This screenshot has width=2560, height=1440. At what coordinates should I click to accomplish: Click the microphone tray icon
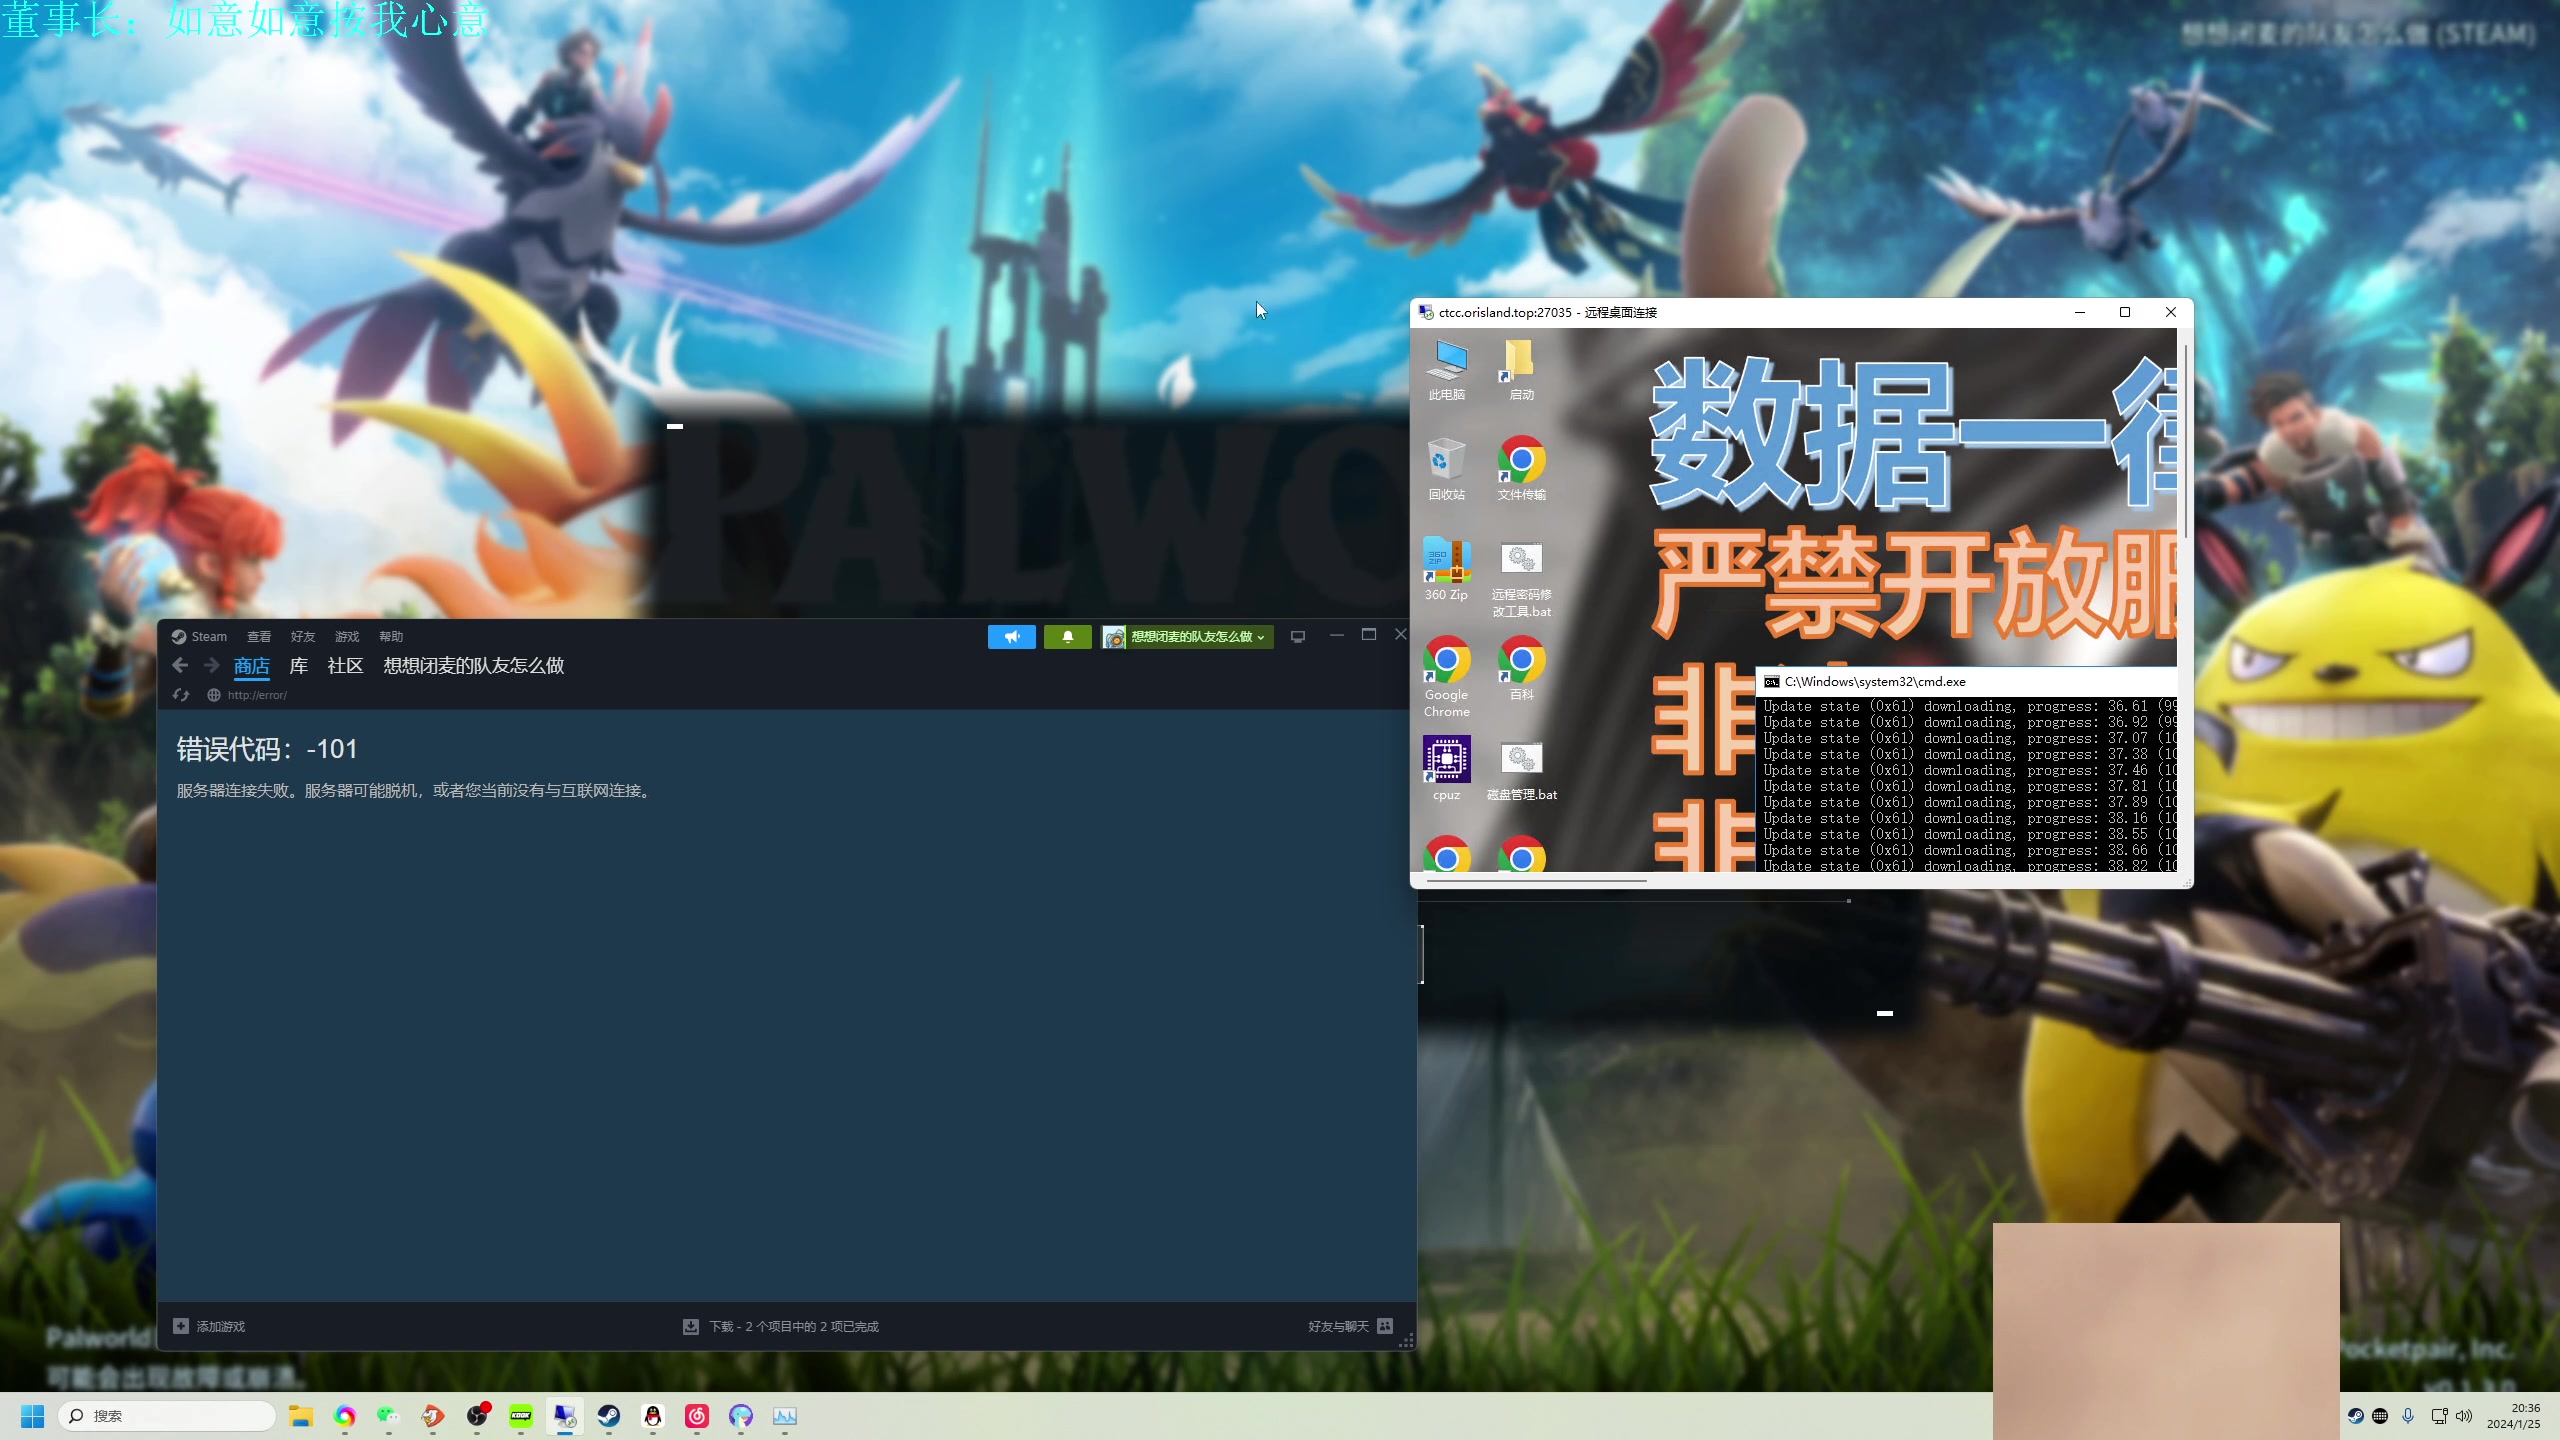(x=2408, y=1416)
